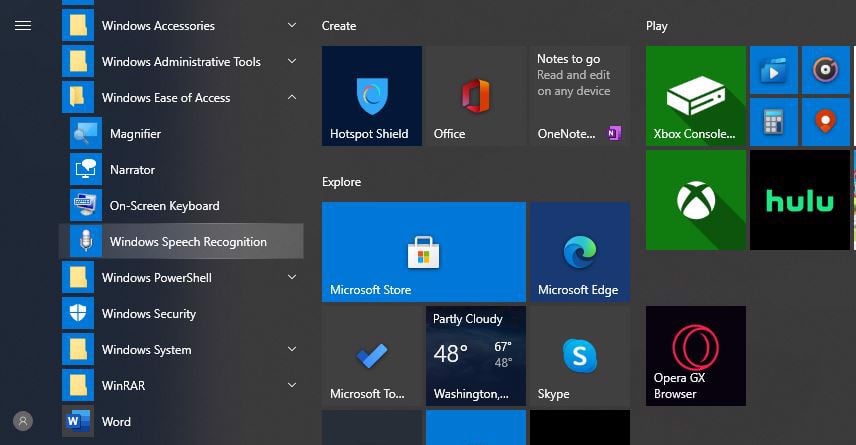856x445 pixels.
Task: Launch the Microsoft Edge tile
Action: pos(580,252)
